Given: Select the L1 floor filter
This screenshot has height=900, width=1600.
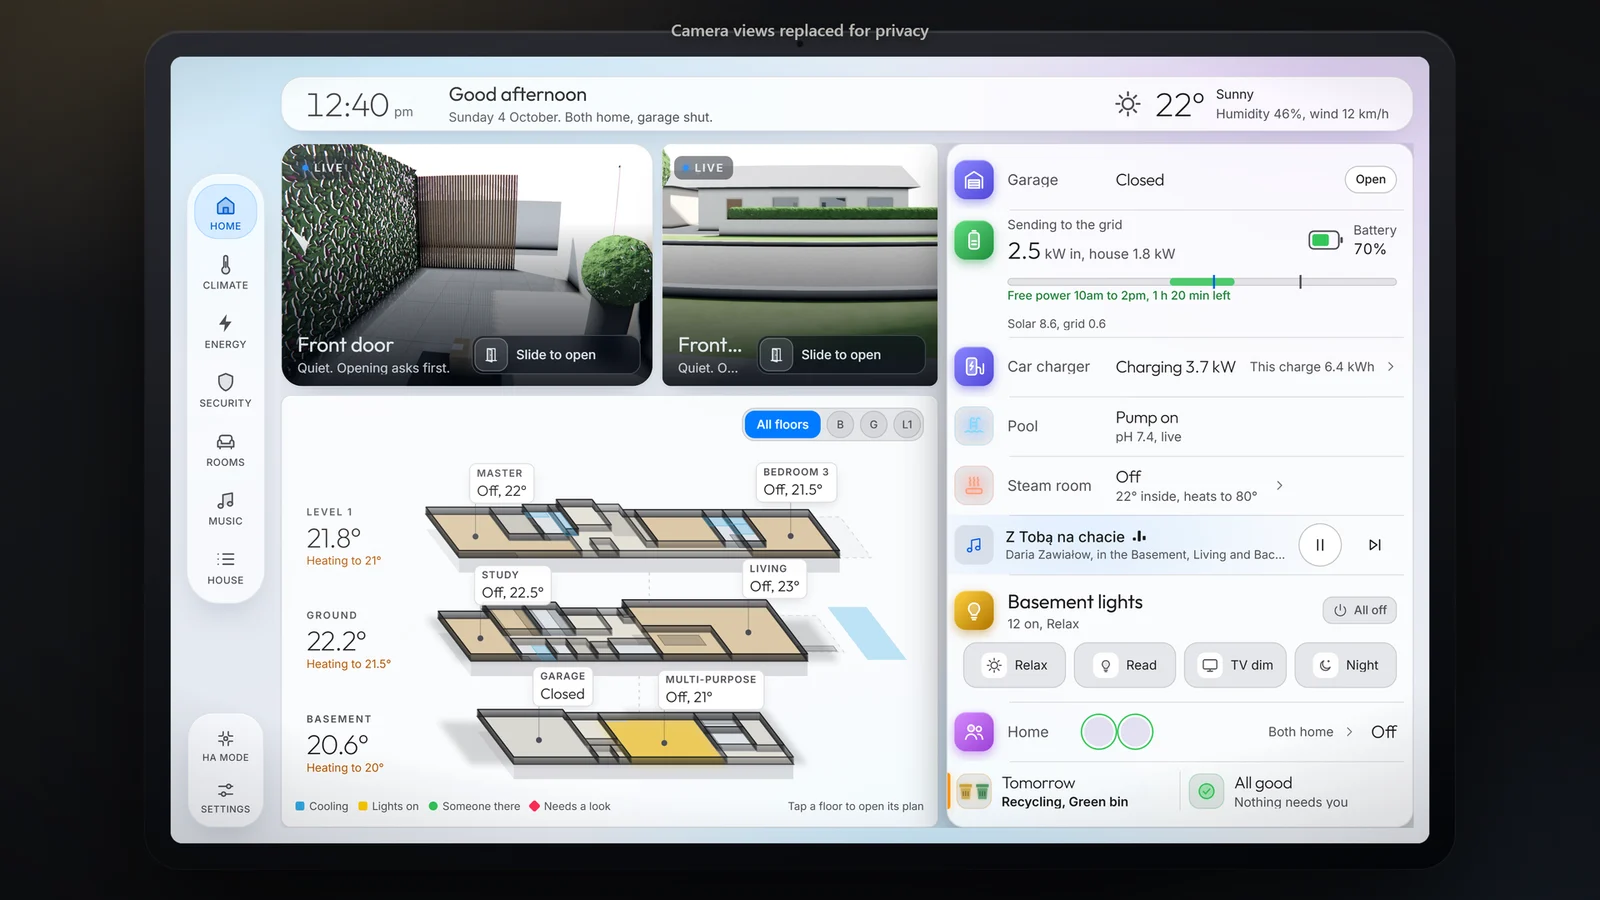Looking at the screenshot, I should coord(907,425).
